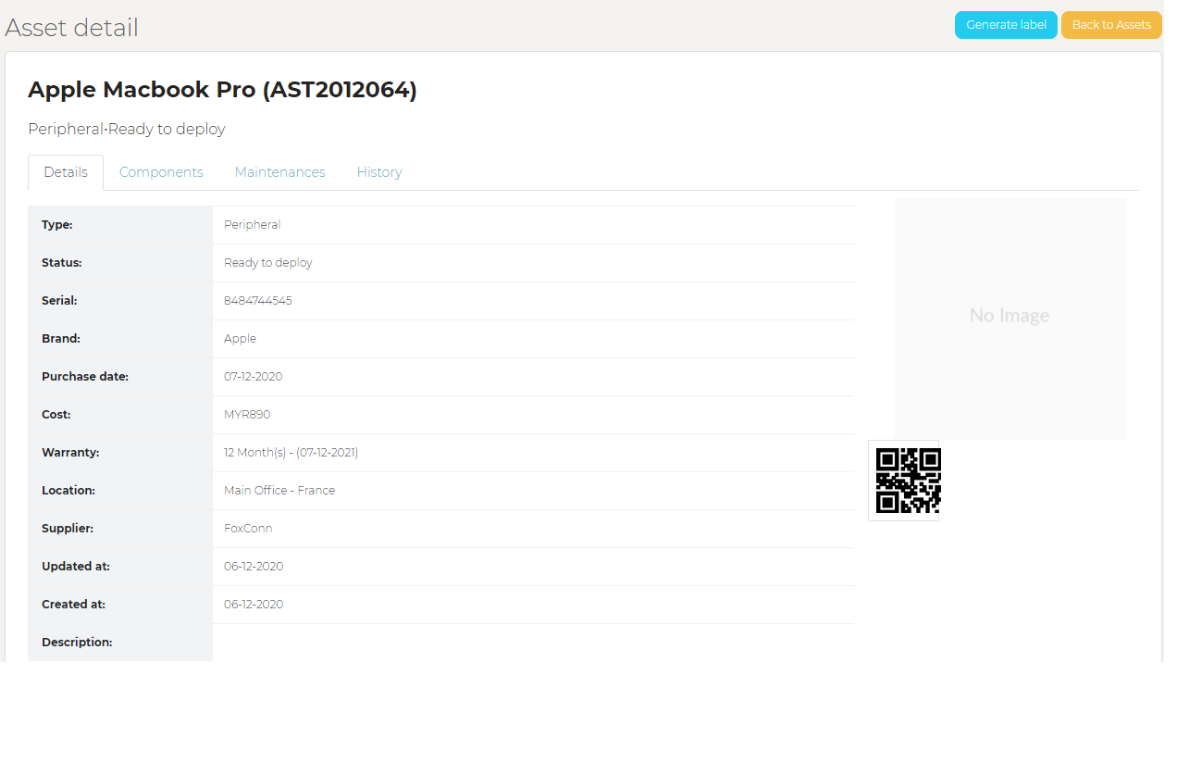
Task: Click the Asset detail page heading
Action: pos(72,28)
